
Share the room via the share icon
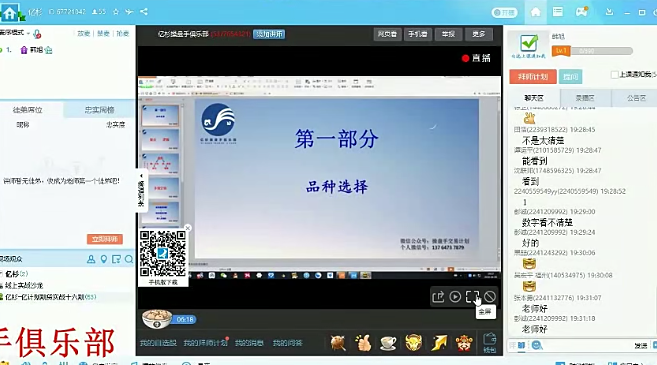pos(144,12)
